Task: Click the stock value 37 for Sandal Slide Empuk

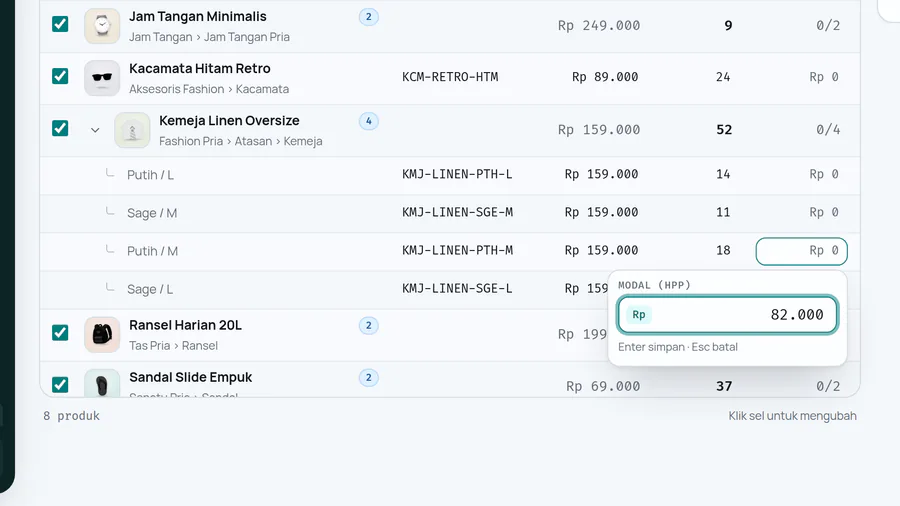Action: click(x=724, y=386)
